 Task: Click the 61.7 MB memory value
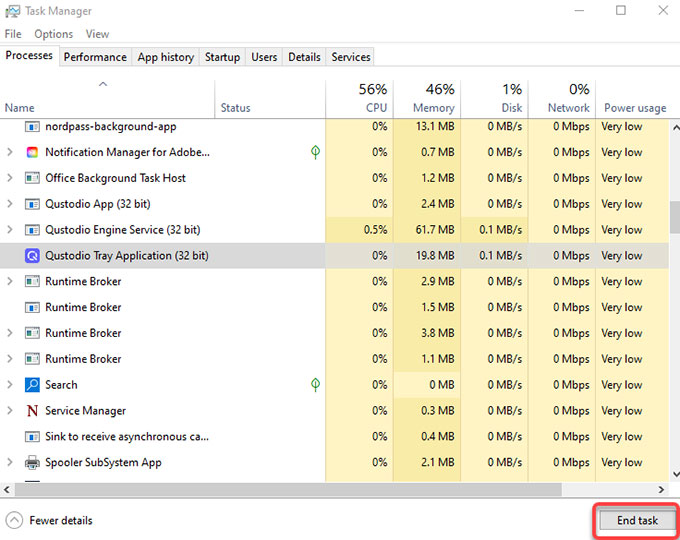coord(435,230)
